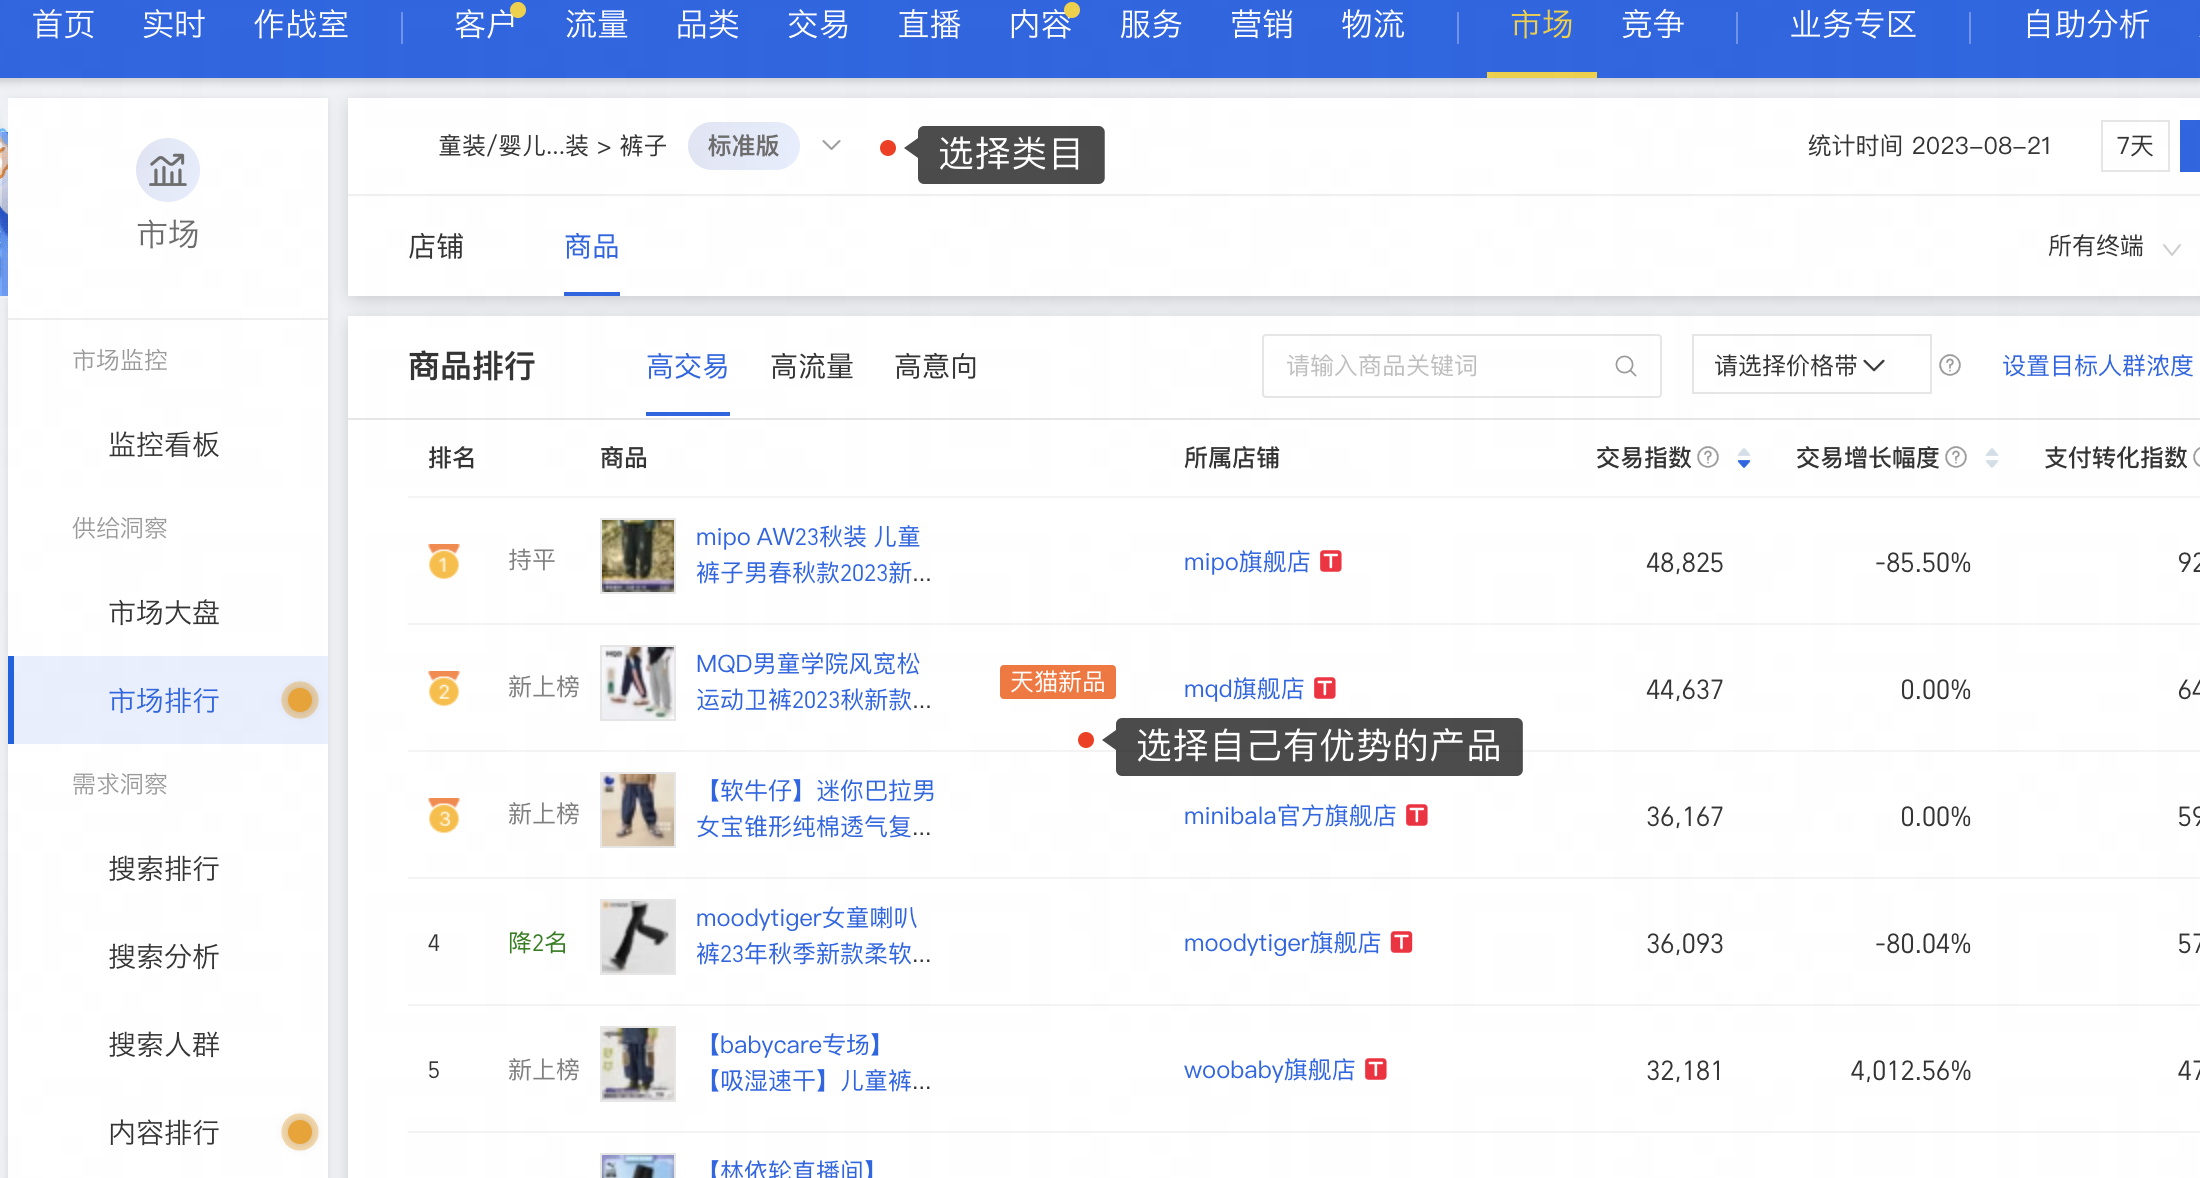Click the help icon beside 交易增长幅度
The width and height of the screenshot is (2200, 1178).
point(1957,457)
